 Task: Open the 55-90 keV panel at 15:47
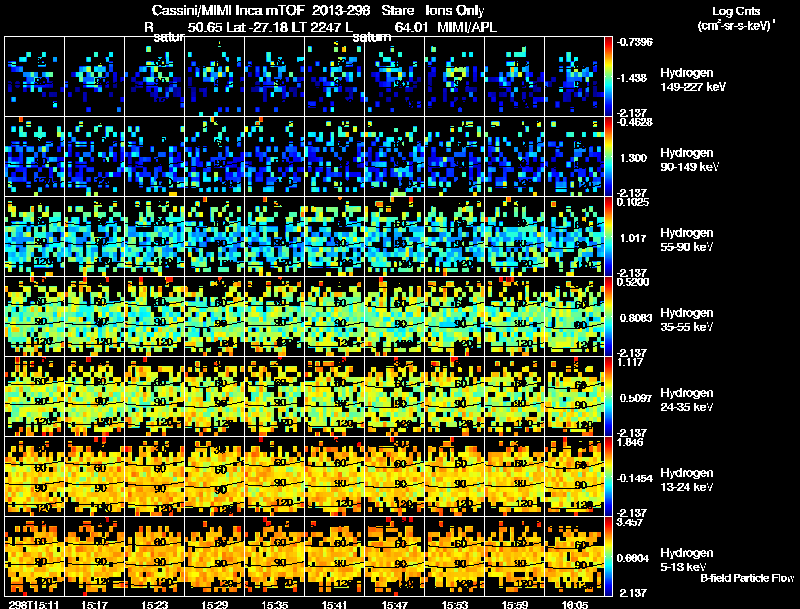(x=394, y=237)
